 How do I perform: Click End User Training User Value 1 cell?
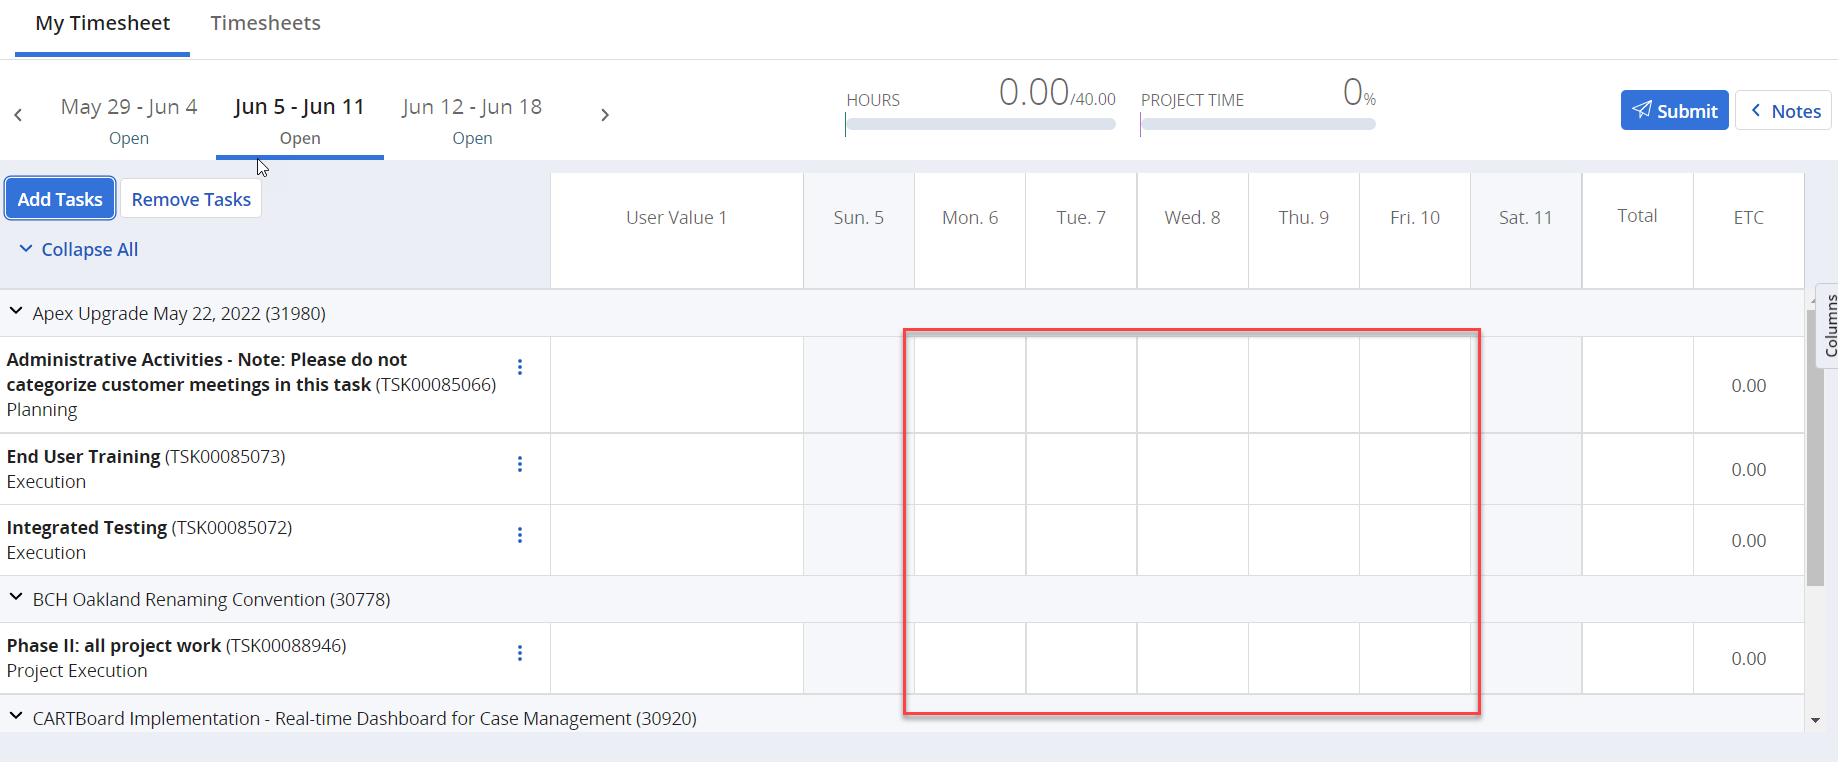[x=677, y=469]
